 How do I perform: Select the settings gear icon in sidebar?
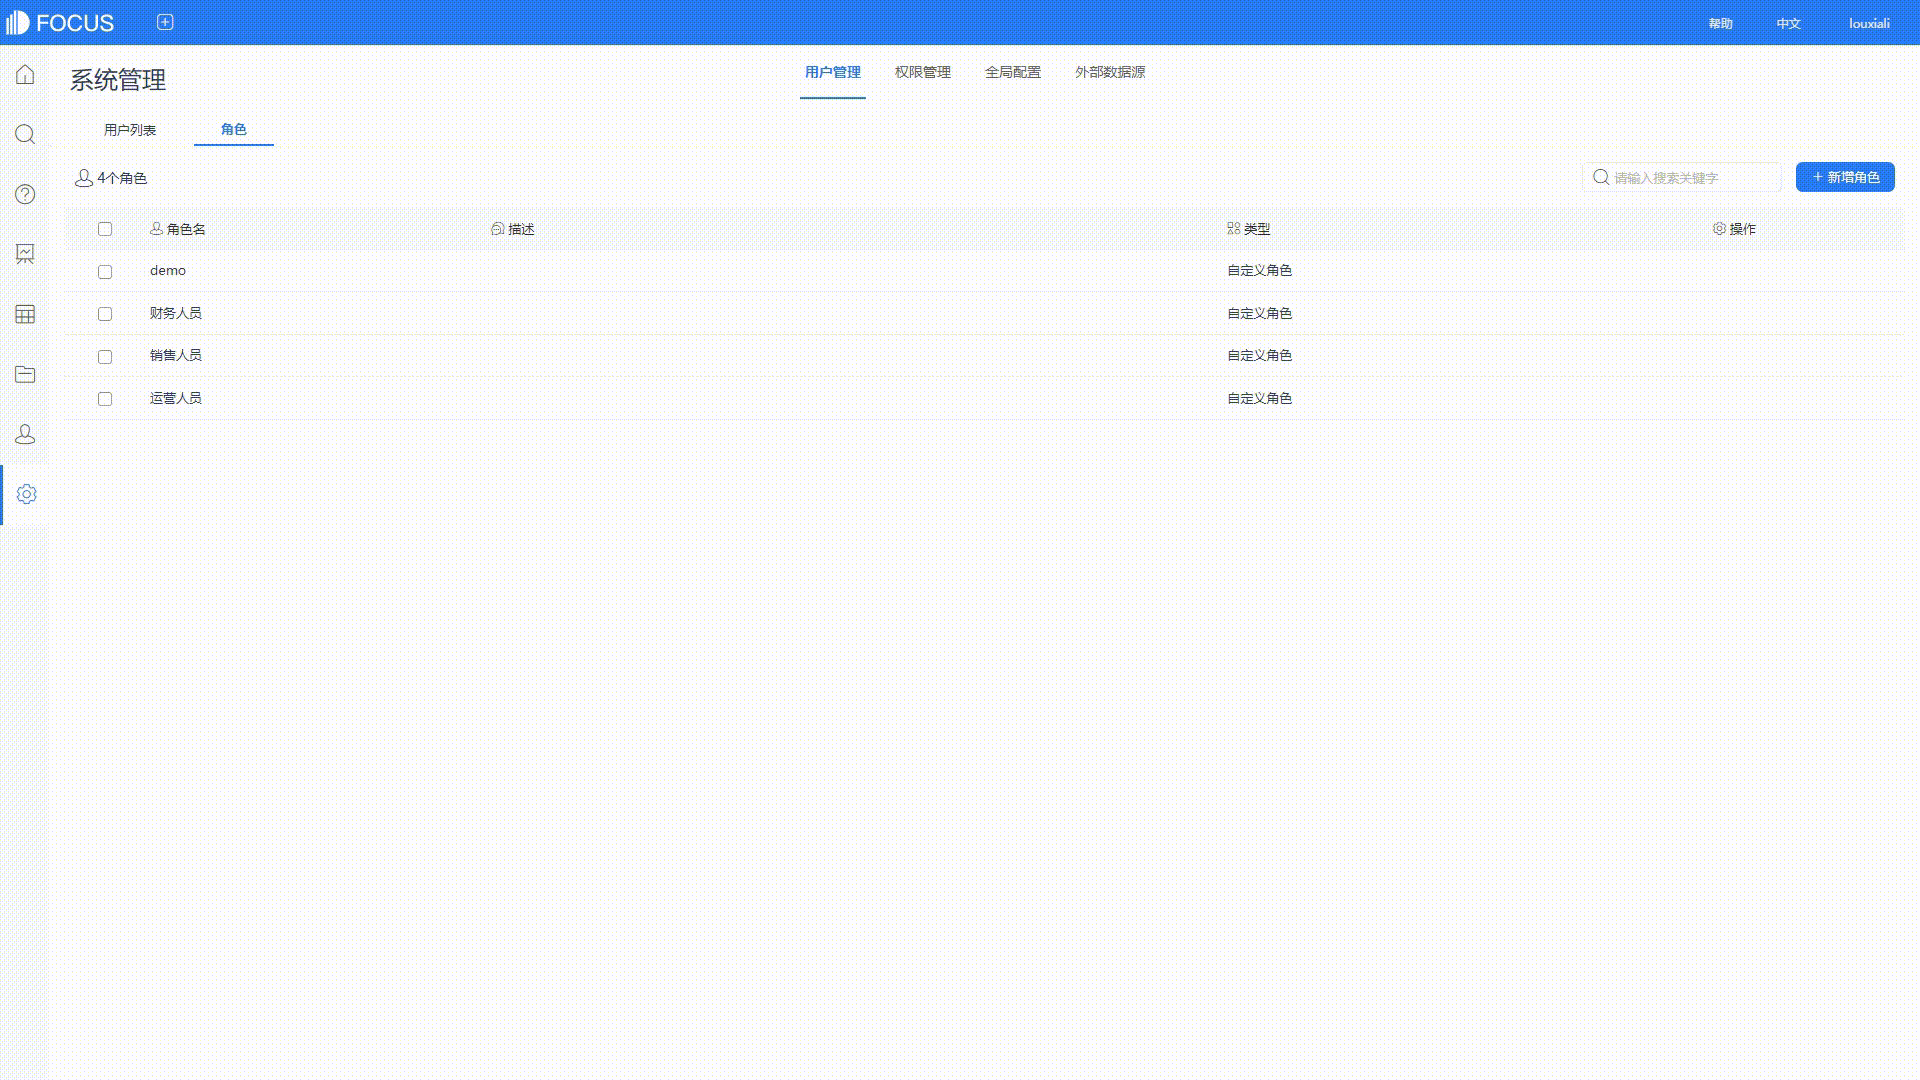point(24,493)
